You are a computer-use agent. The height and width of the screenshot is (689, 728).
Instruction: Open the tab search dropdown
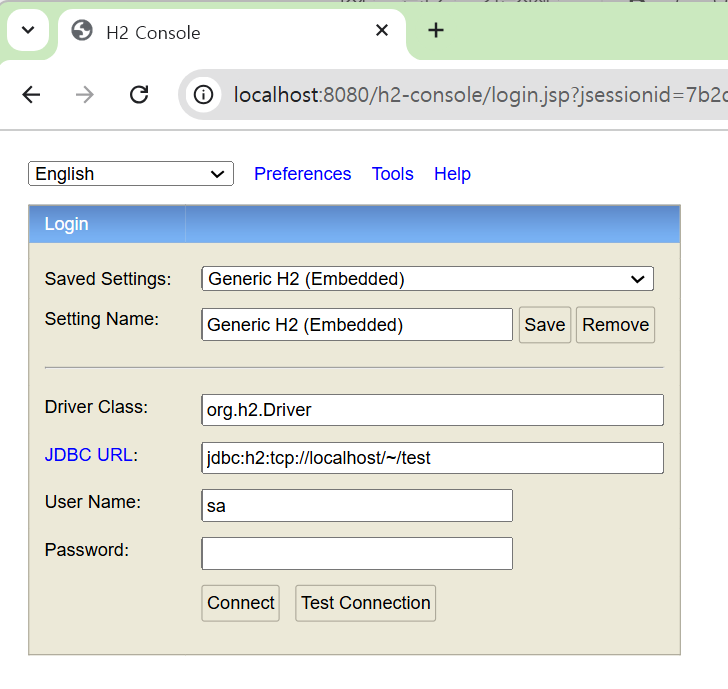28,31
